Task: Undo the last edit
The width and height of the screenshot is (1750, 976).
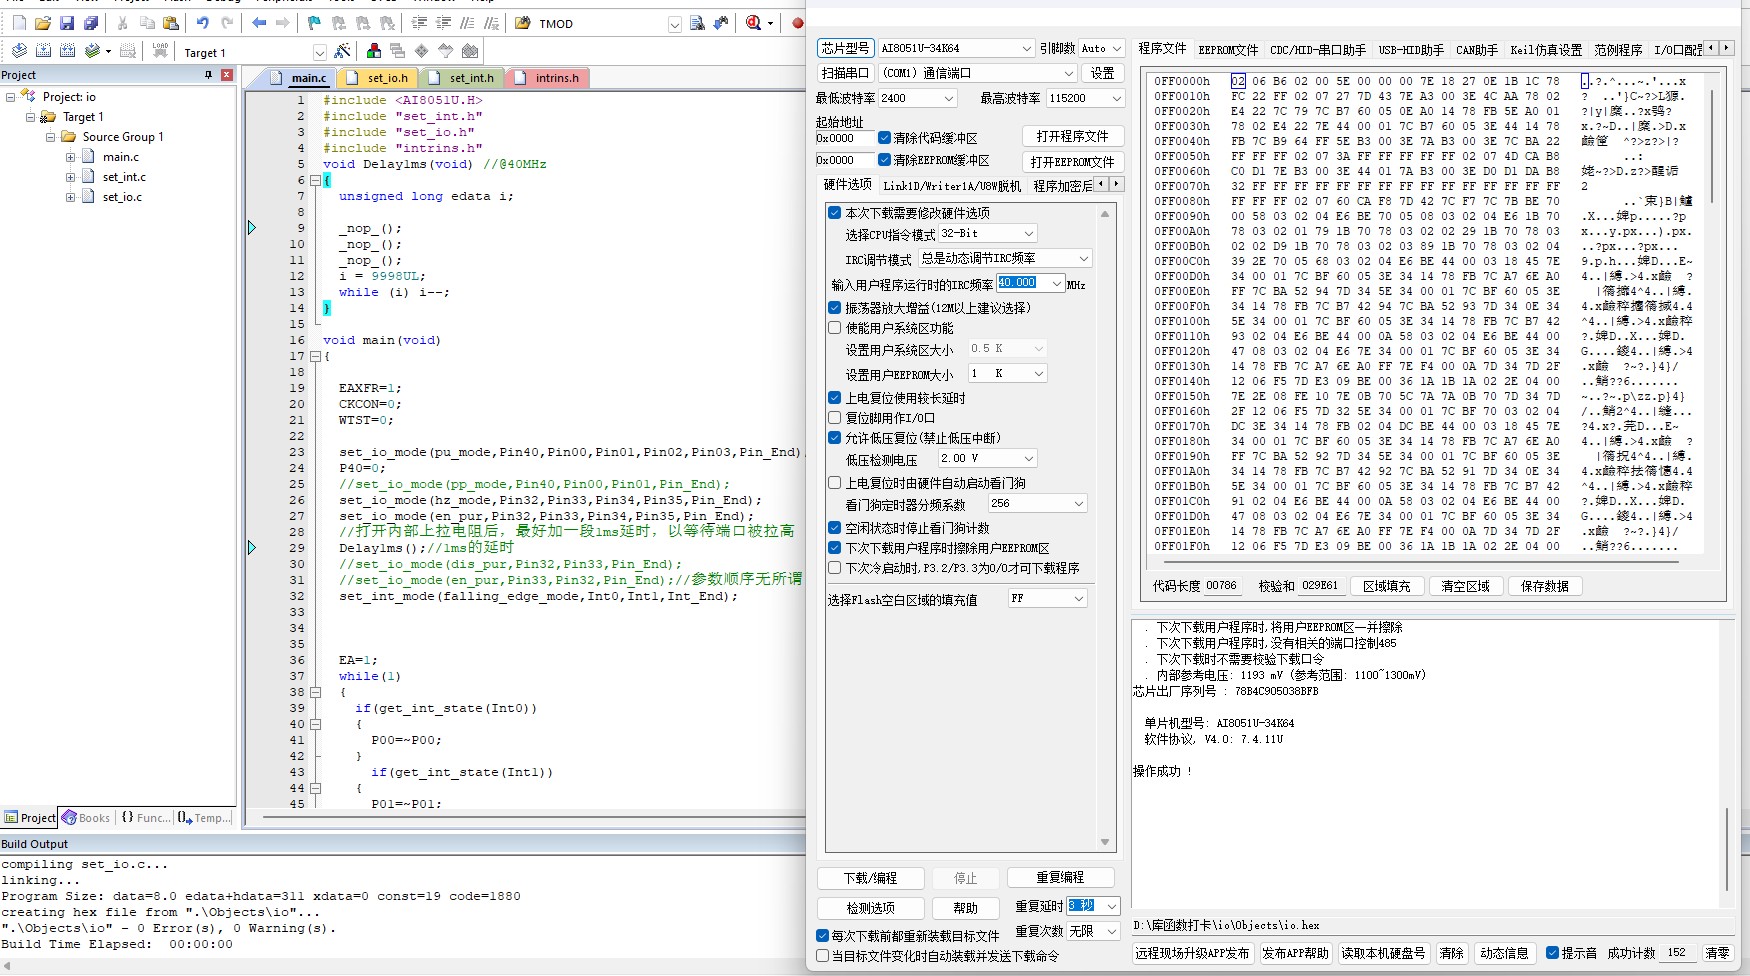Action: pos(203,23)
